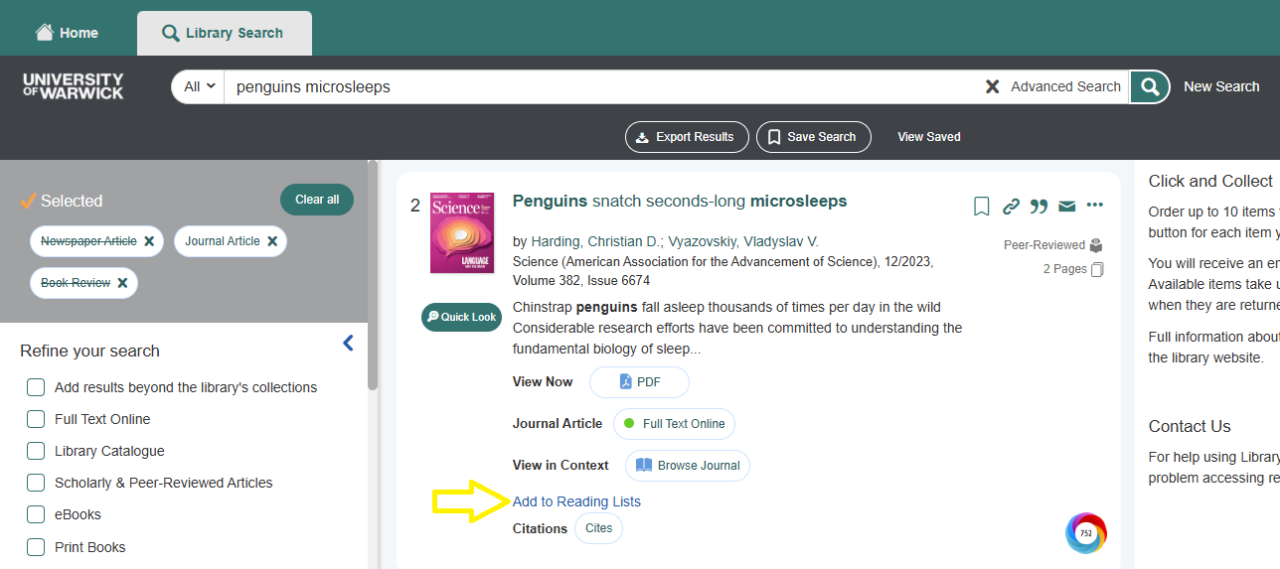Screen dimensions: 1280x569
Task: Remove the Book Review filter
Action: pyautogui.click(x=122, y=283)
